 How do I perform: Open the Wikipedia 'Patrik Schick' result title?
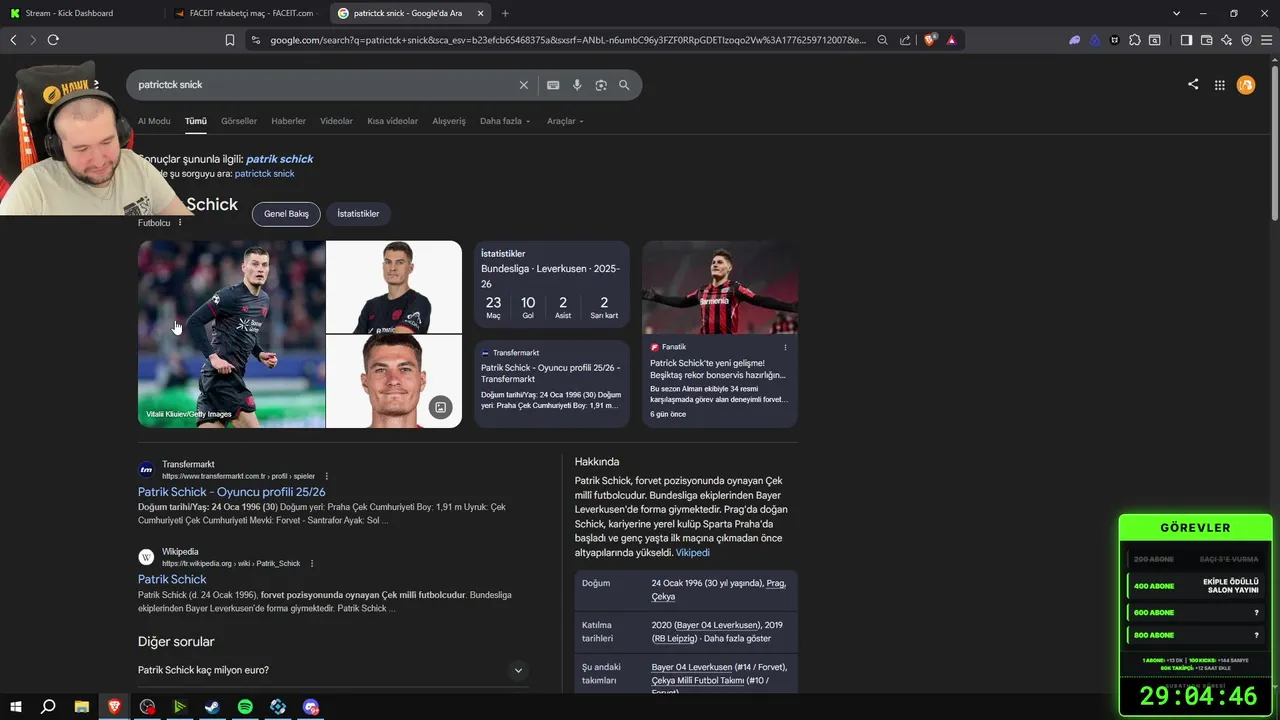click(x=172, y=579)
